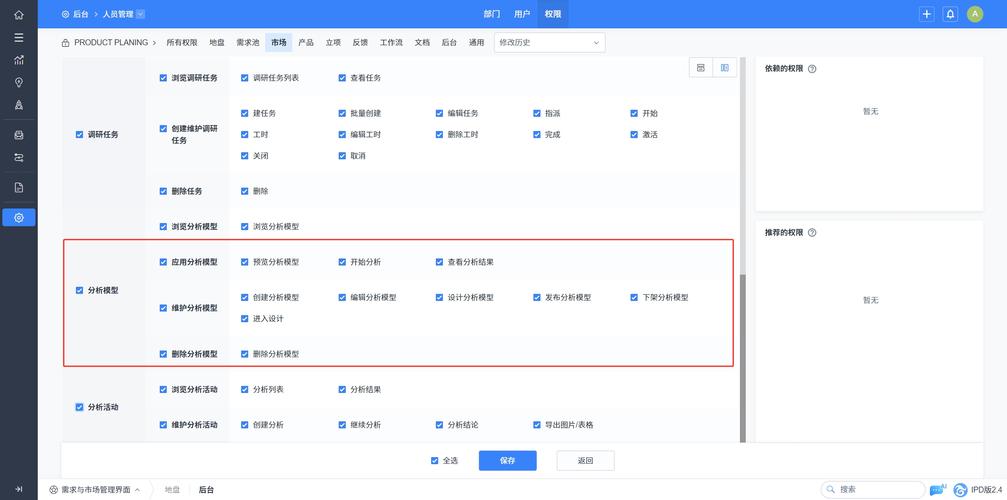Open the chart statistics sidebar icon
Viewport: 1007px width, 500px height.
click(19, 60)
